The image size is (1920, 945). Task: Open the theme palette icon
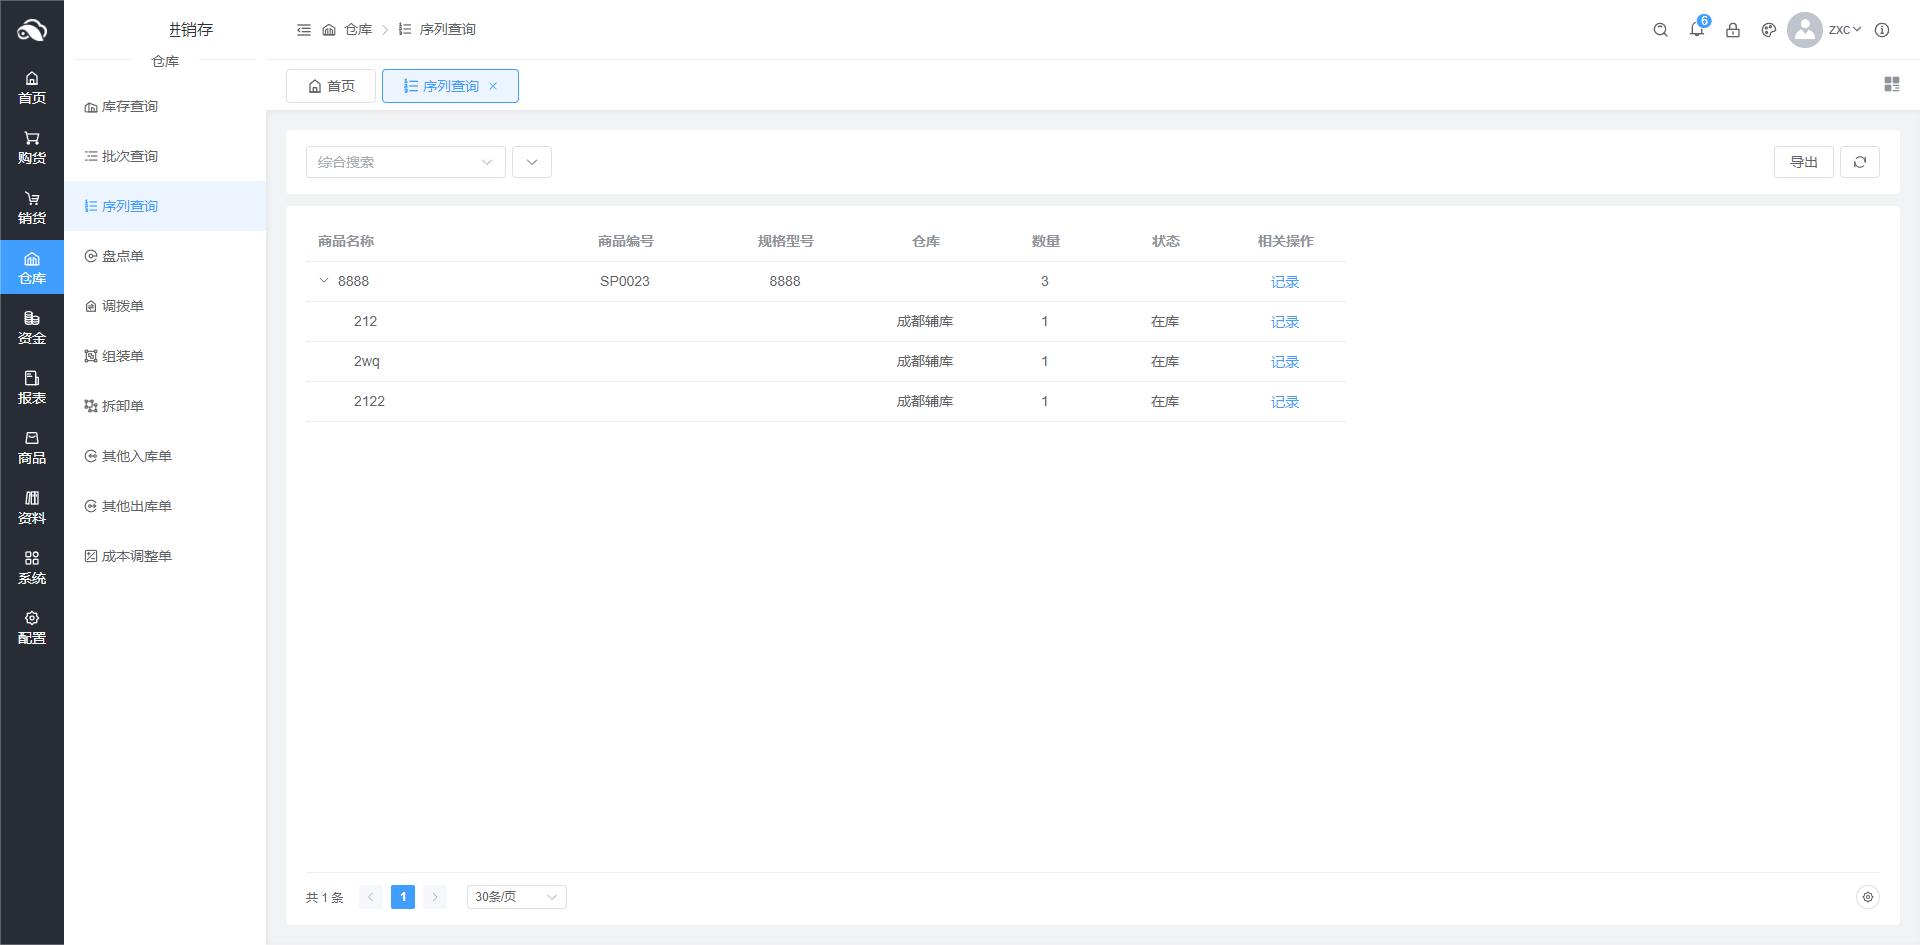click(1769, 30)
